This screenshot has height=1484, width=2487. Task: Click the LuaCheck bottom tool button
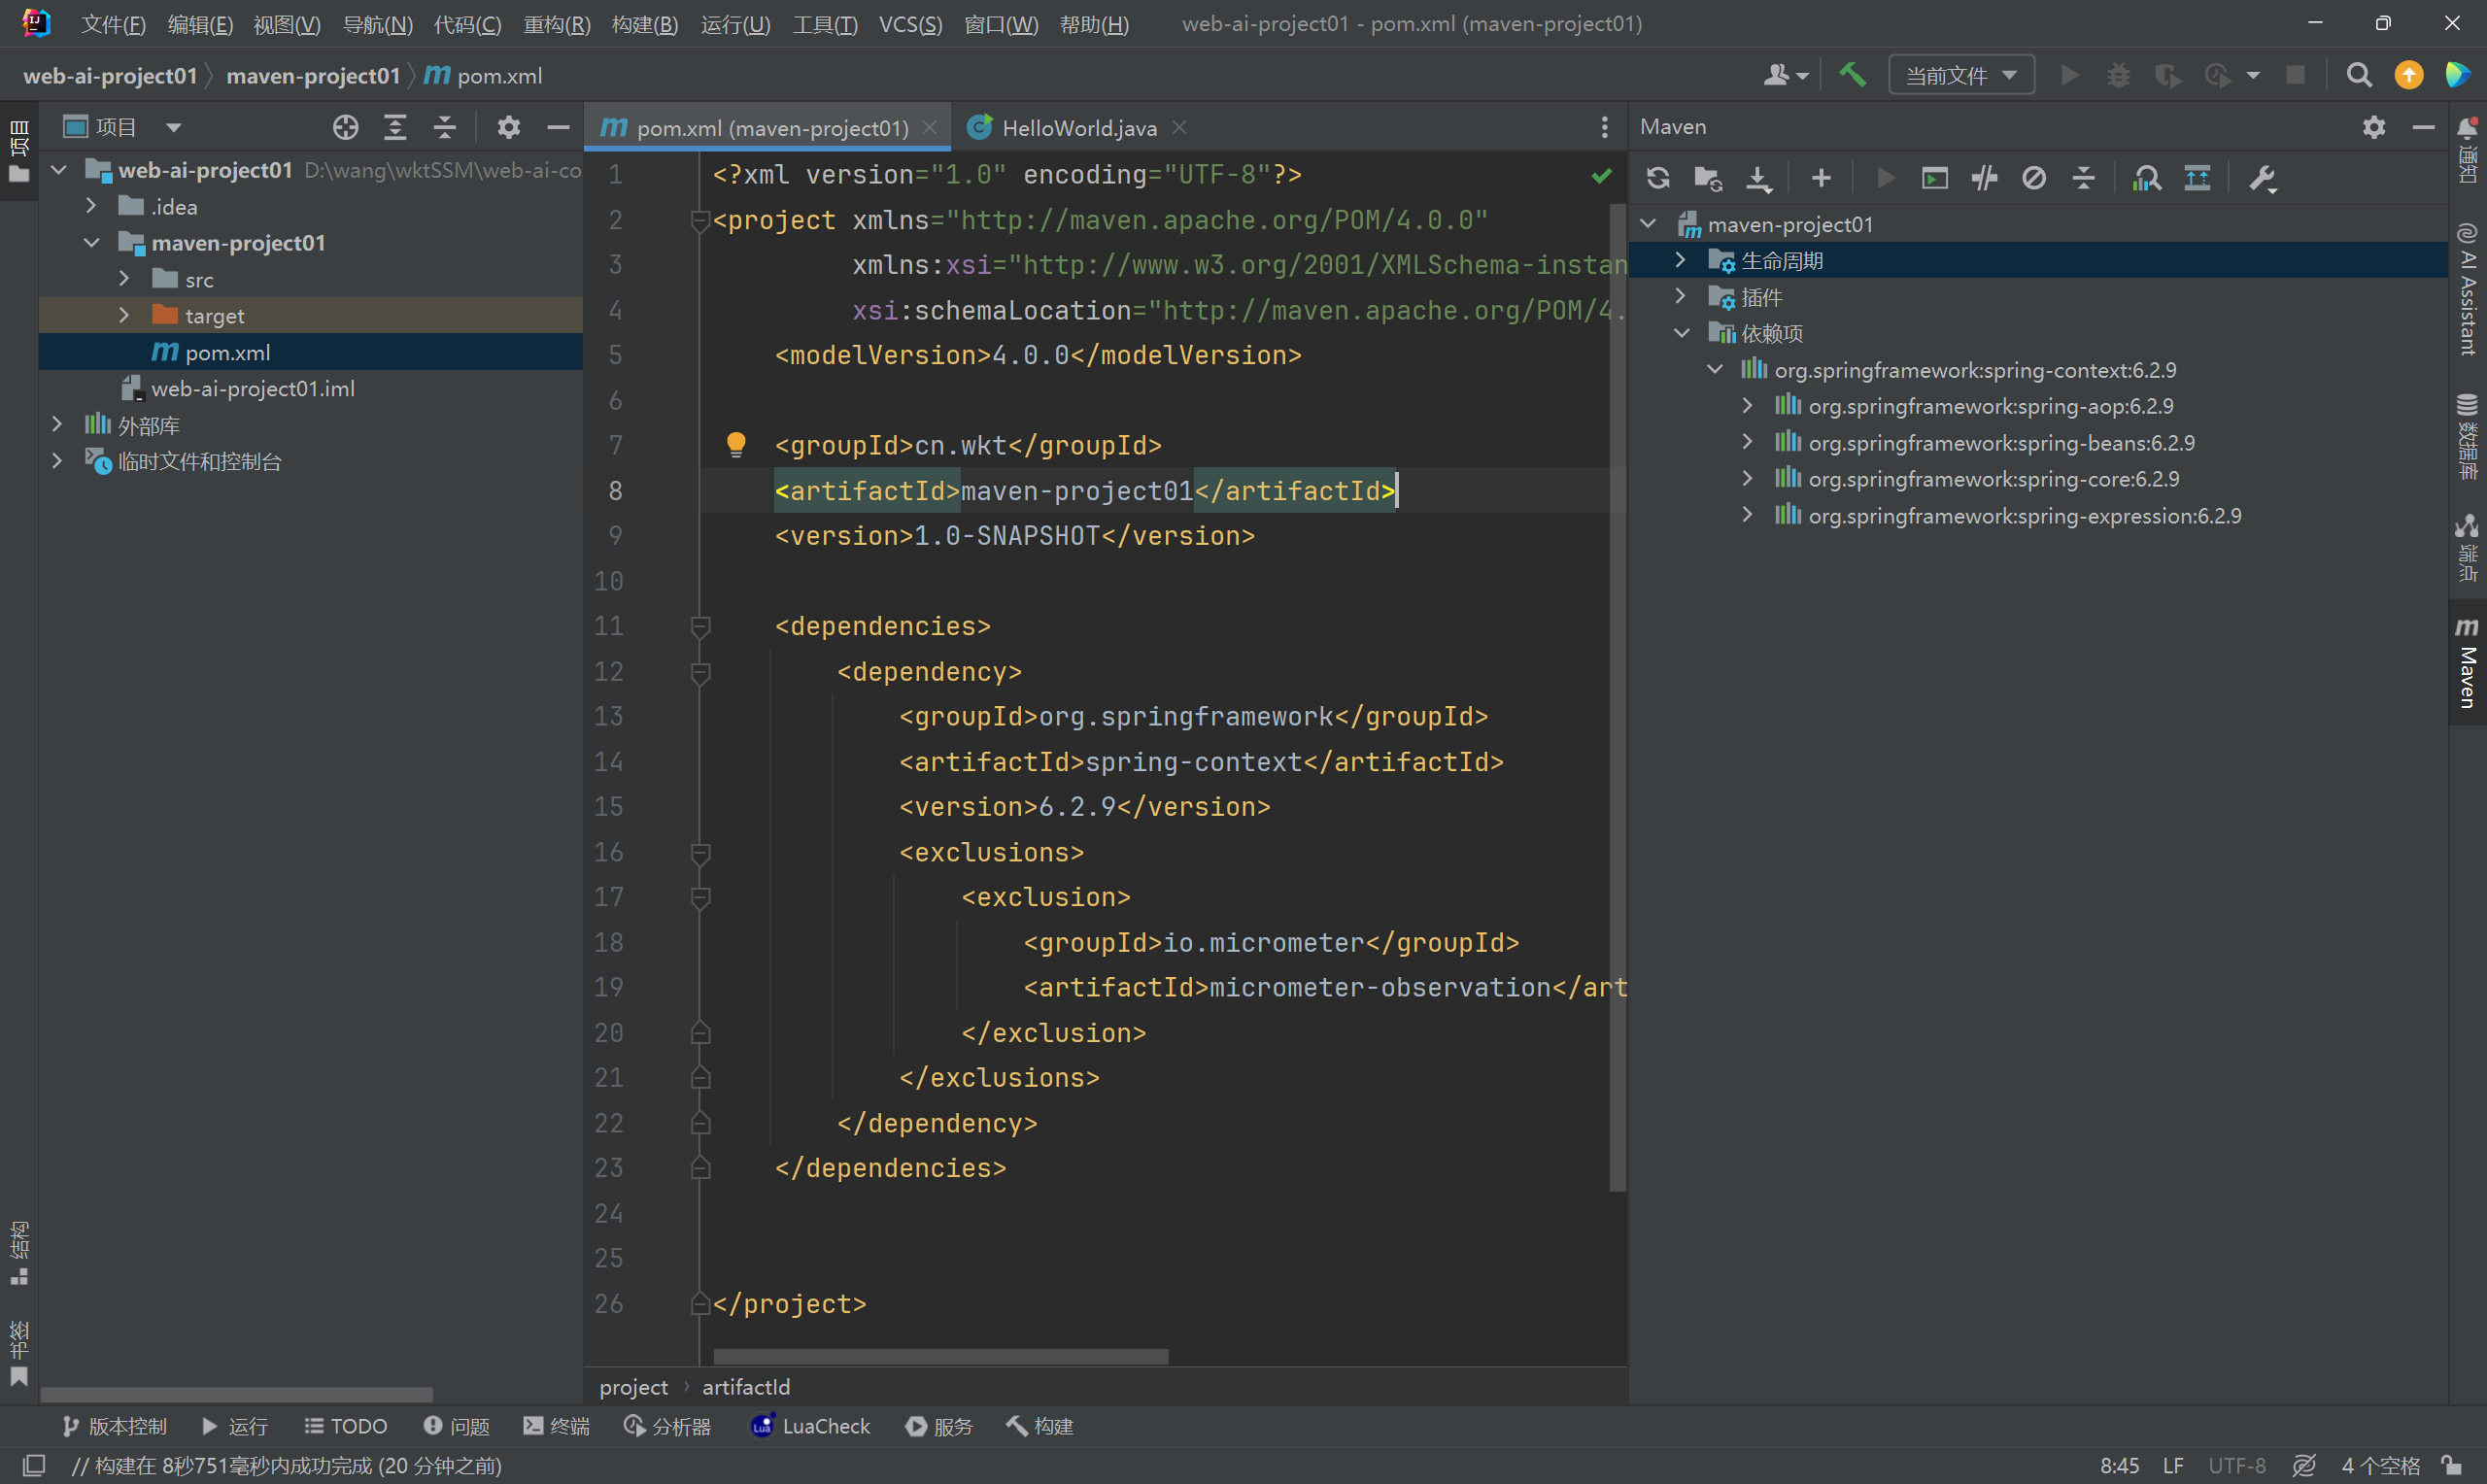[811, 1426]
